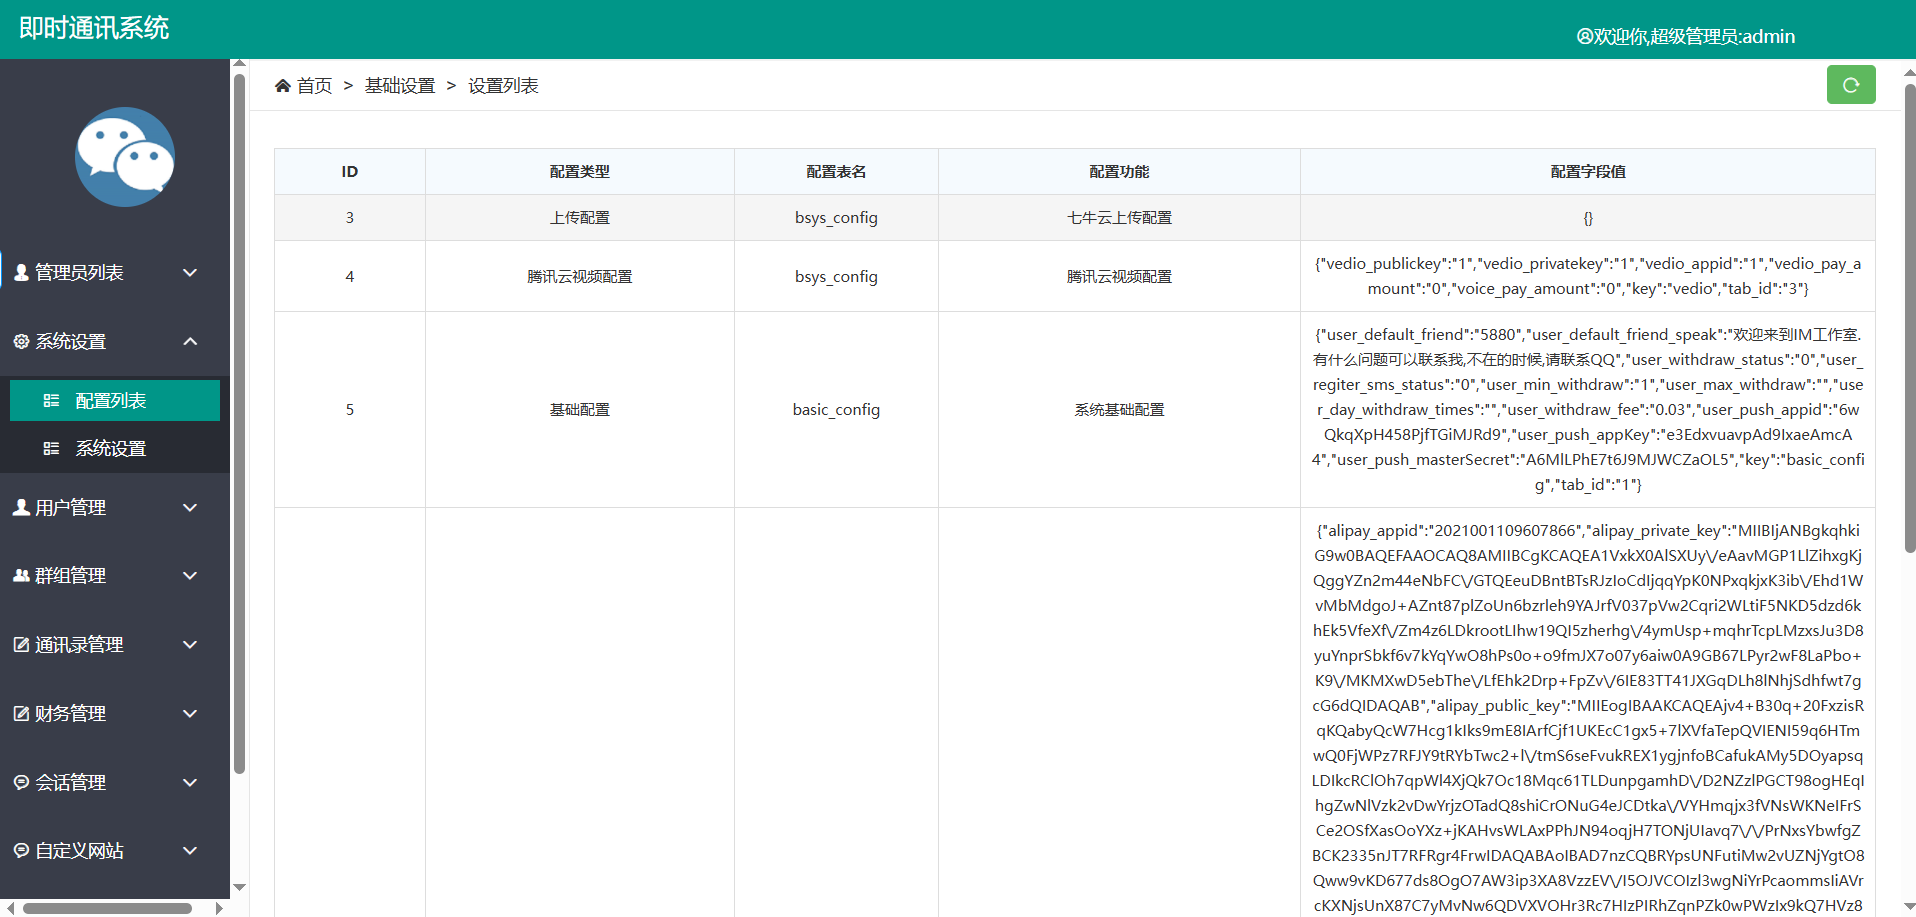Open the 系统设置 submenu item
Screen dimensions: 1916x917
coord(111,448)
